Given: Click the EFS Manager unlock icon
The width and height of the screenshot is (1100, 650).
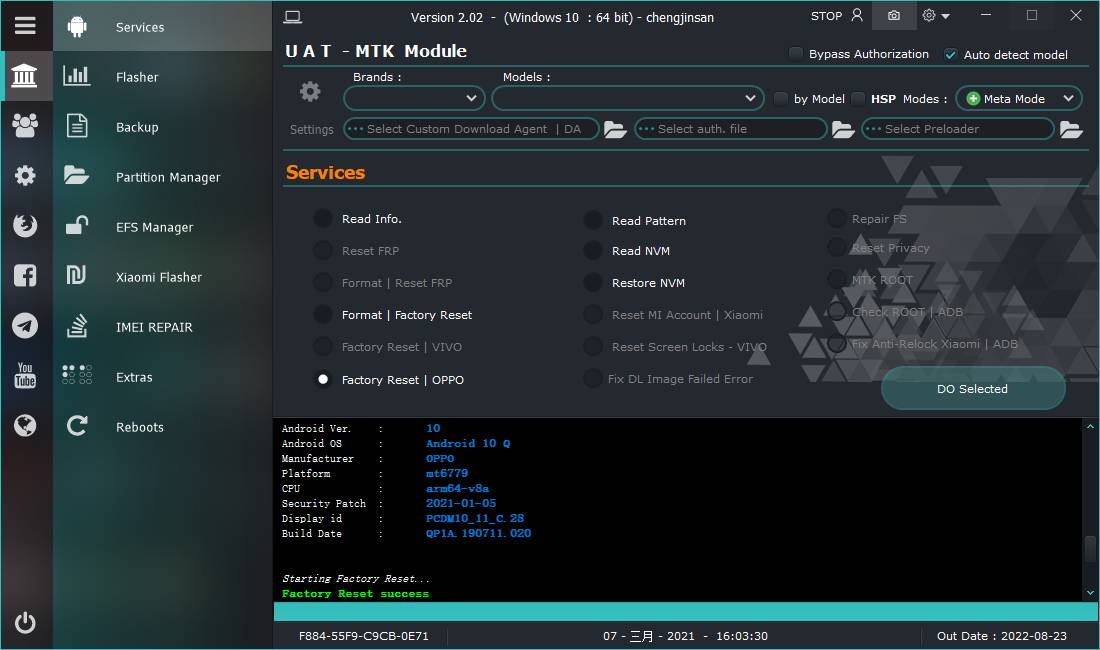Looking at the screenshot, I should pyautogui.click(x=76, y=225).
